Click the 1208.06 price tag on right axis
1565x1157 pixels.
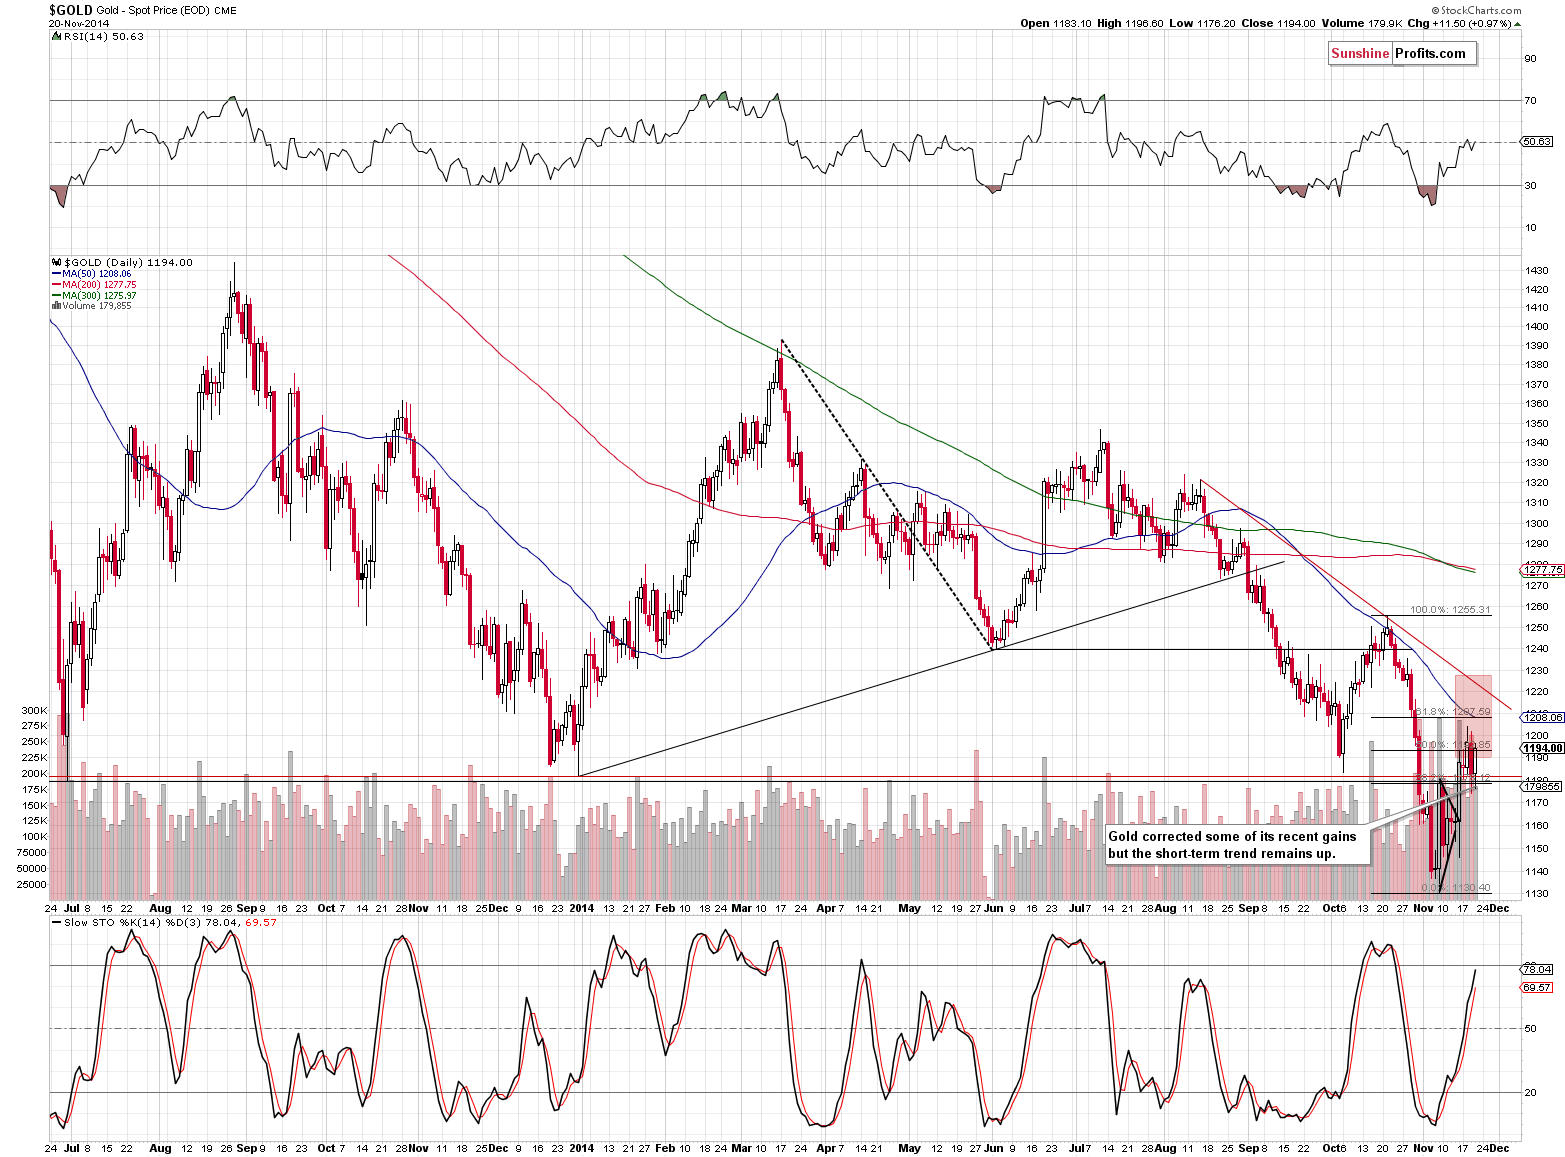(x=1542, y=717)
